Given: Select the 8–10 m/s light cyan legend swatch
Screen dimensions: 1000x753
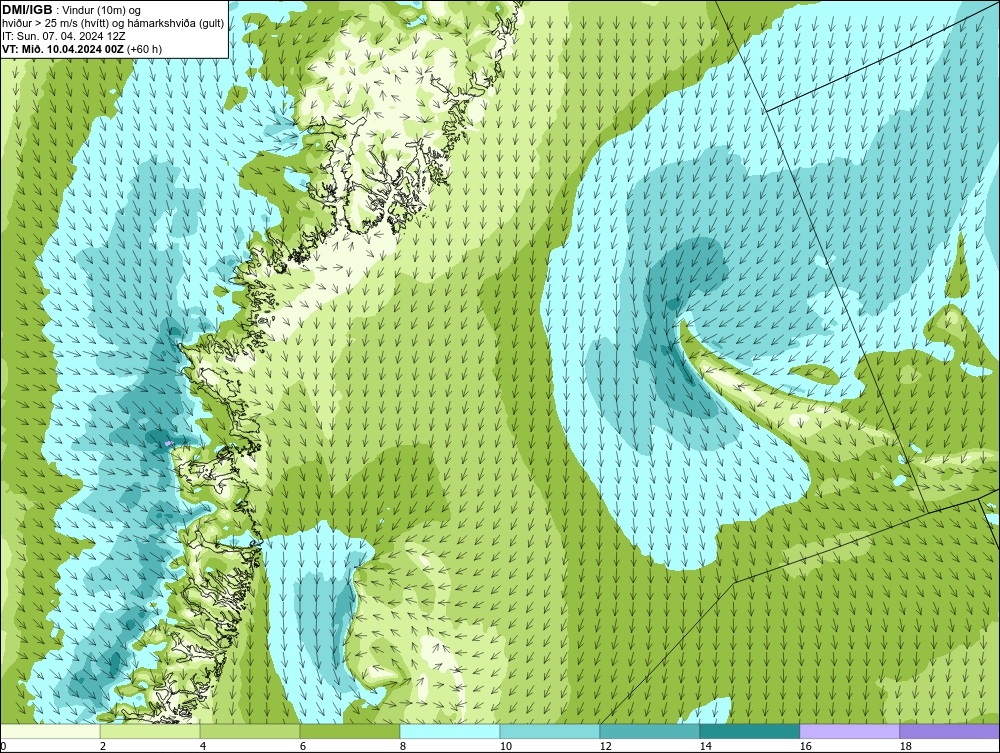Looking at the screenshot, I should click(450, 731).
